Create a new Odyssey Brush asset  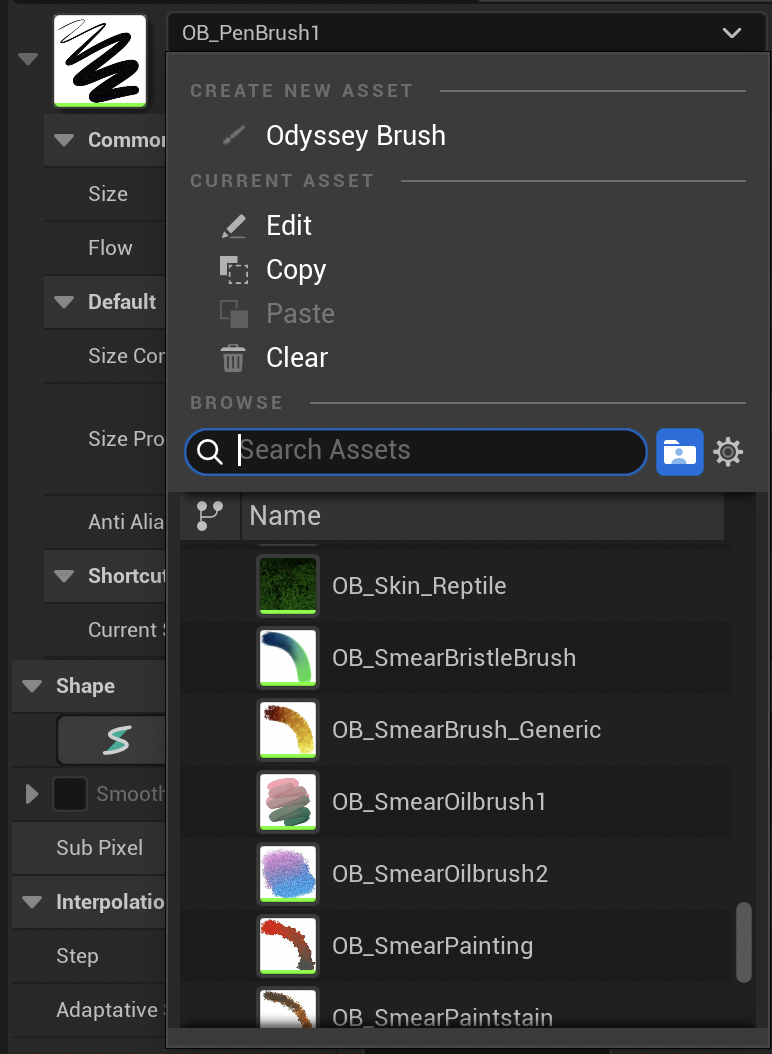tap(355, 136)
